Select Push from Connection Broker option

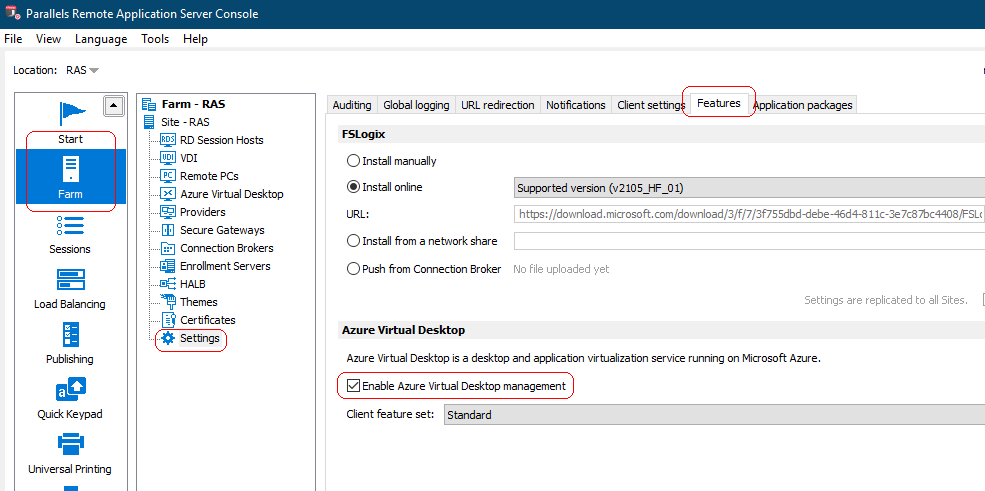[x=353, y=269]
